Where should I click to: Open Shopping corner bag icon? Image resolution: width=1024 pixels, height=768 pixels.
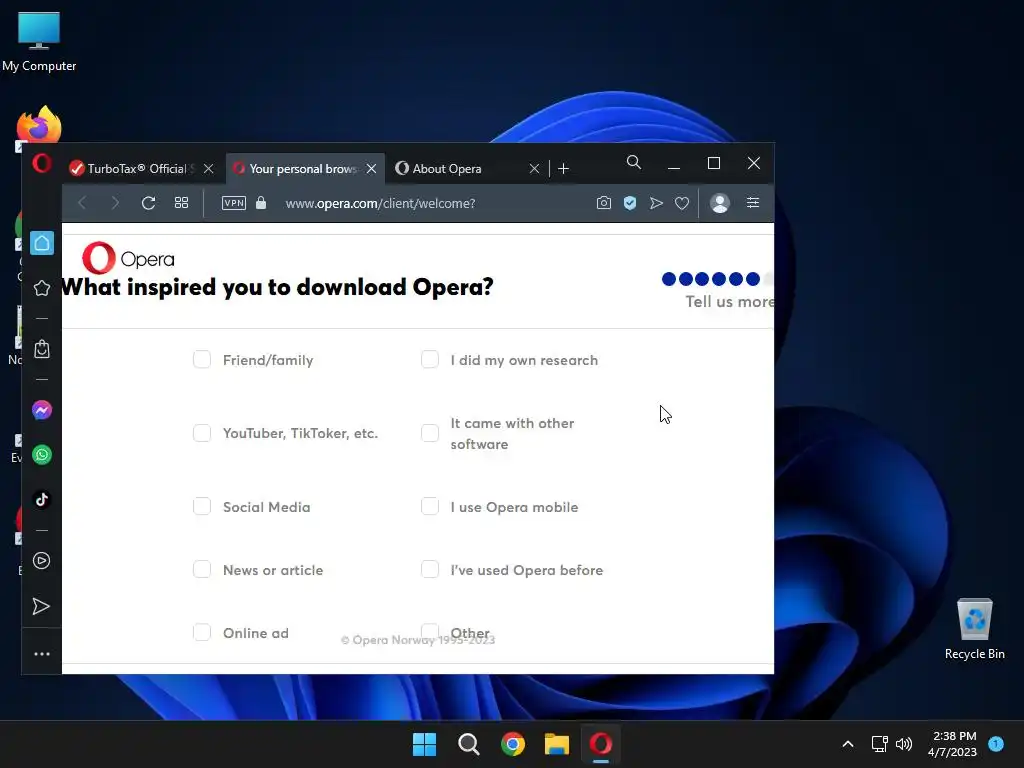[x=42, y=349]
